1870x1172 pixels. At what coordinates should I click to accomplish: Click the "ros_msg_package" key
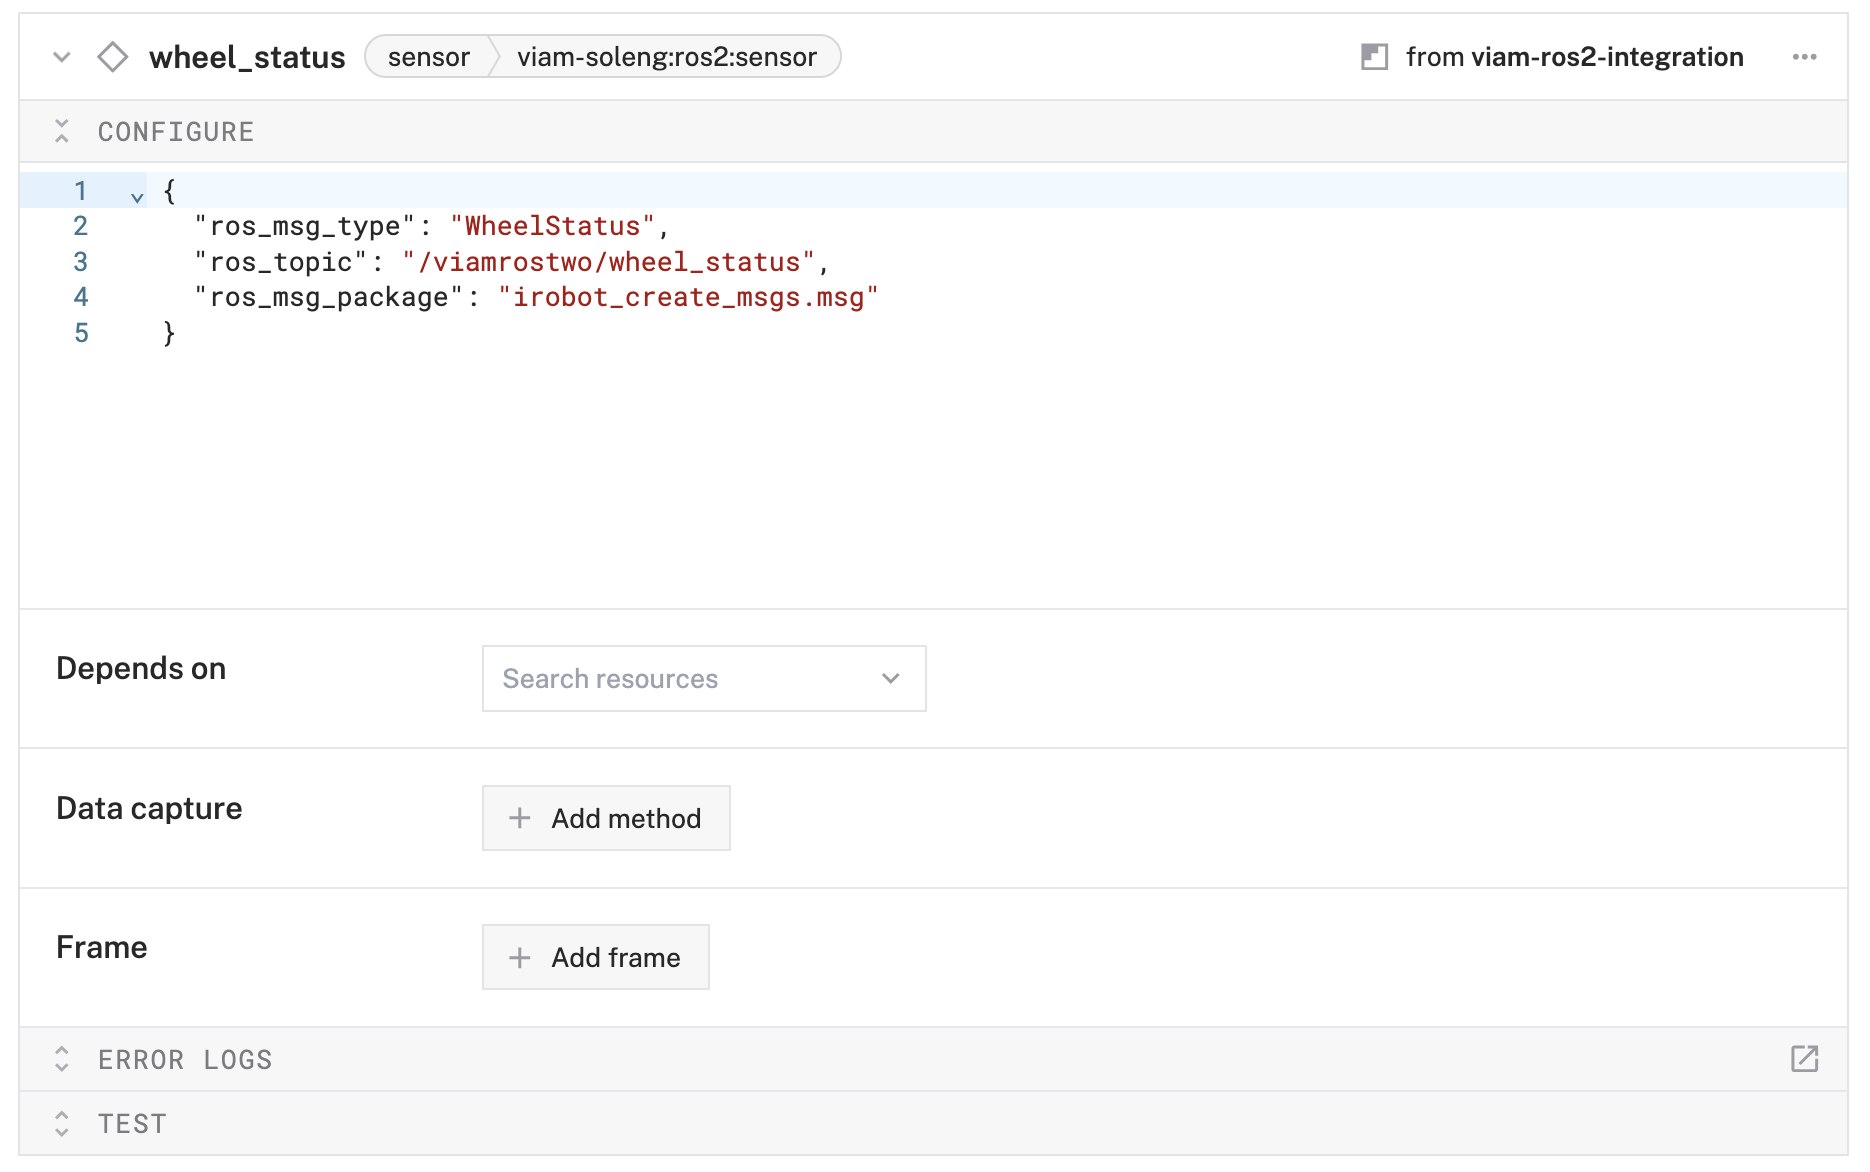328,297
